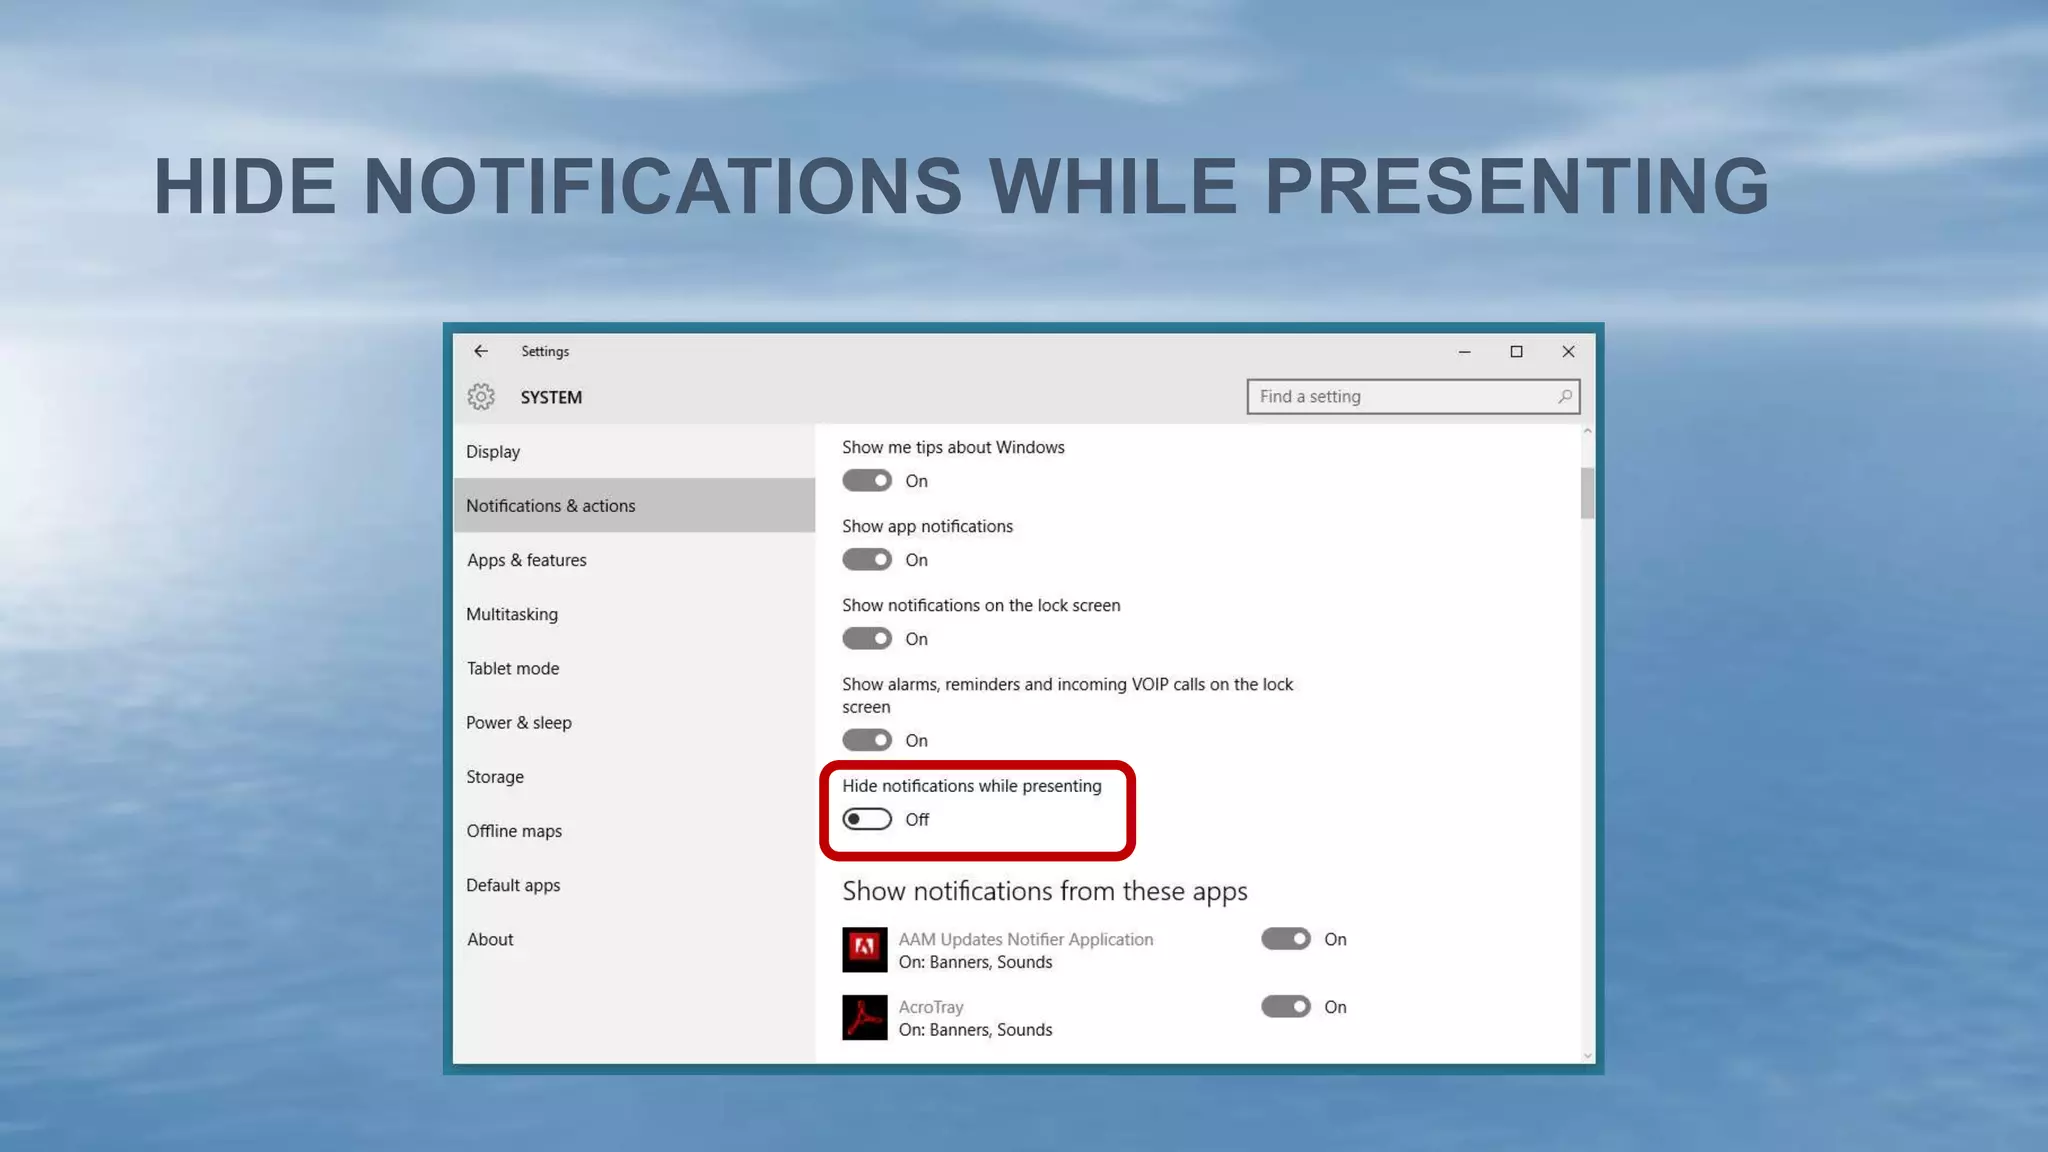Open the Display settings page
Screen dimensions: 2048x1152
[x=634, y=451]
